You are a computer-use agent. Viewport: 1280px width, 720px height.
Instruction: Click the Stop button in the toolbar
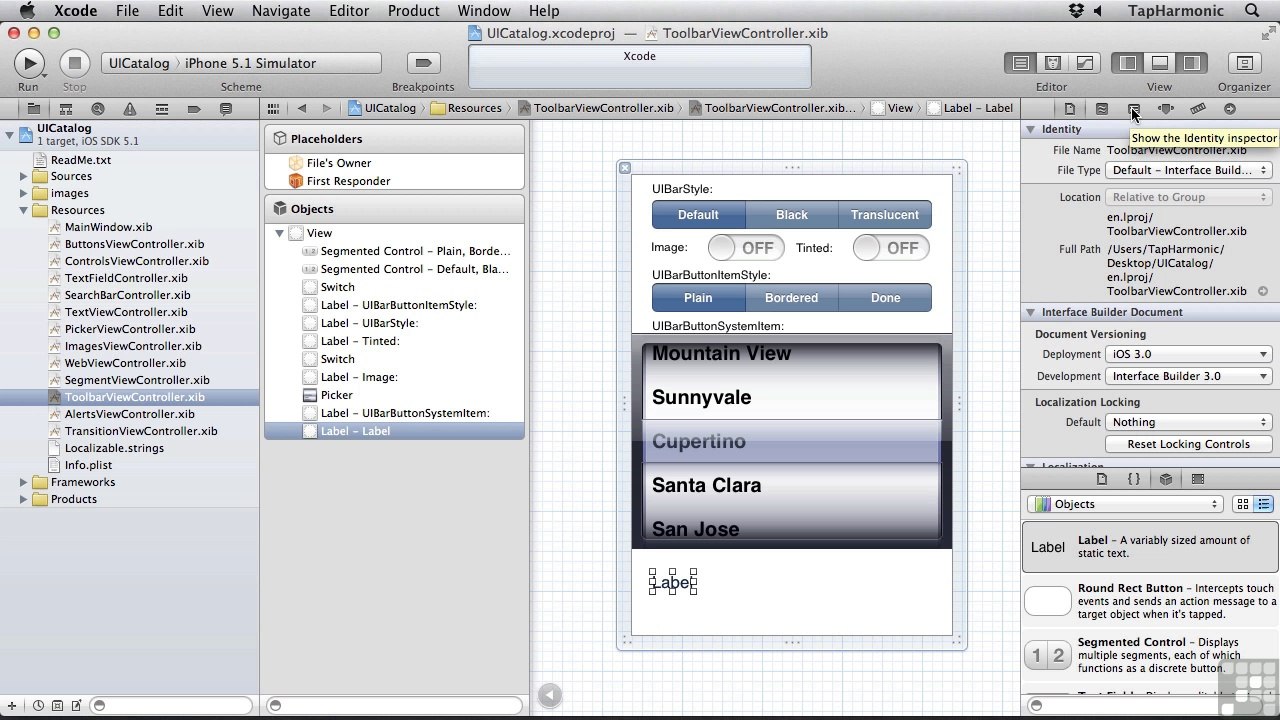pos(74,63)
